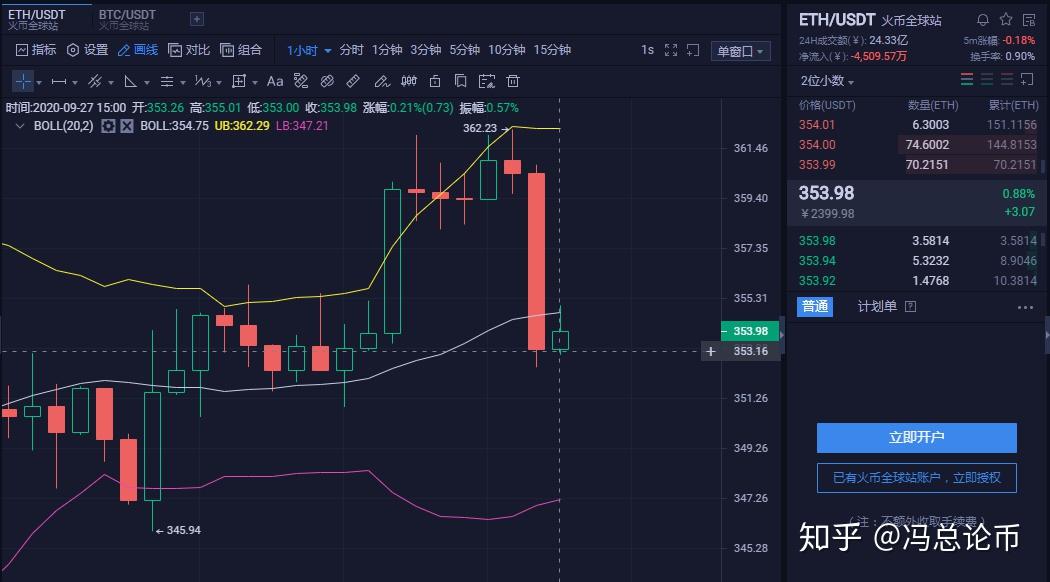
Task: Click the fullscreen chart icon
Action: 671,50
